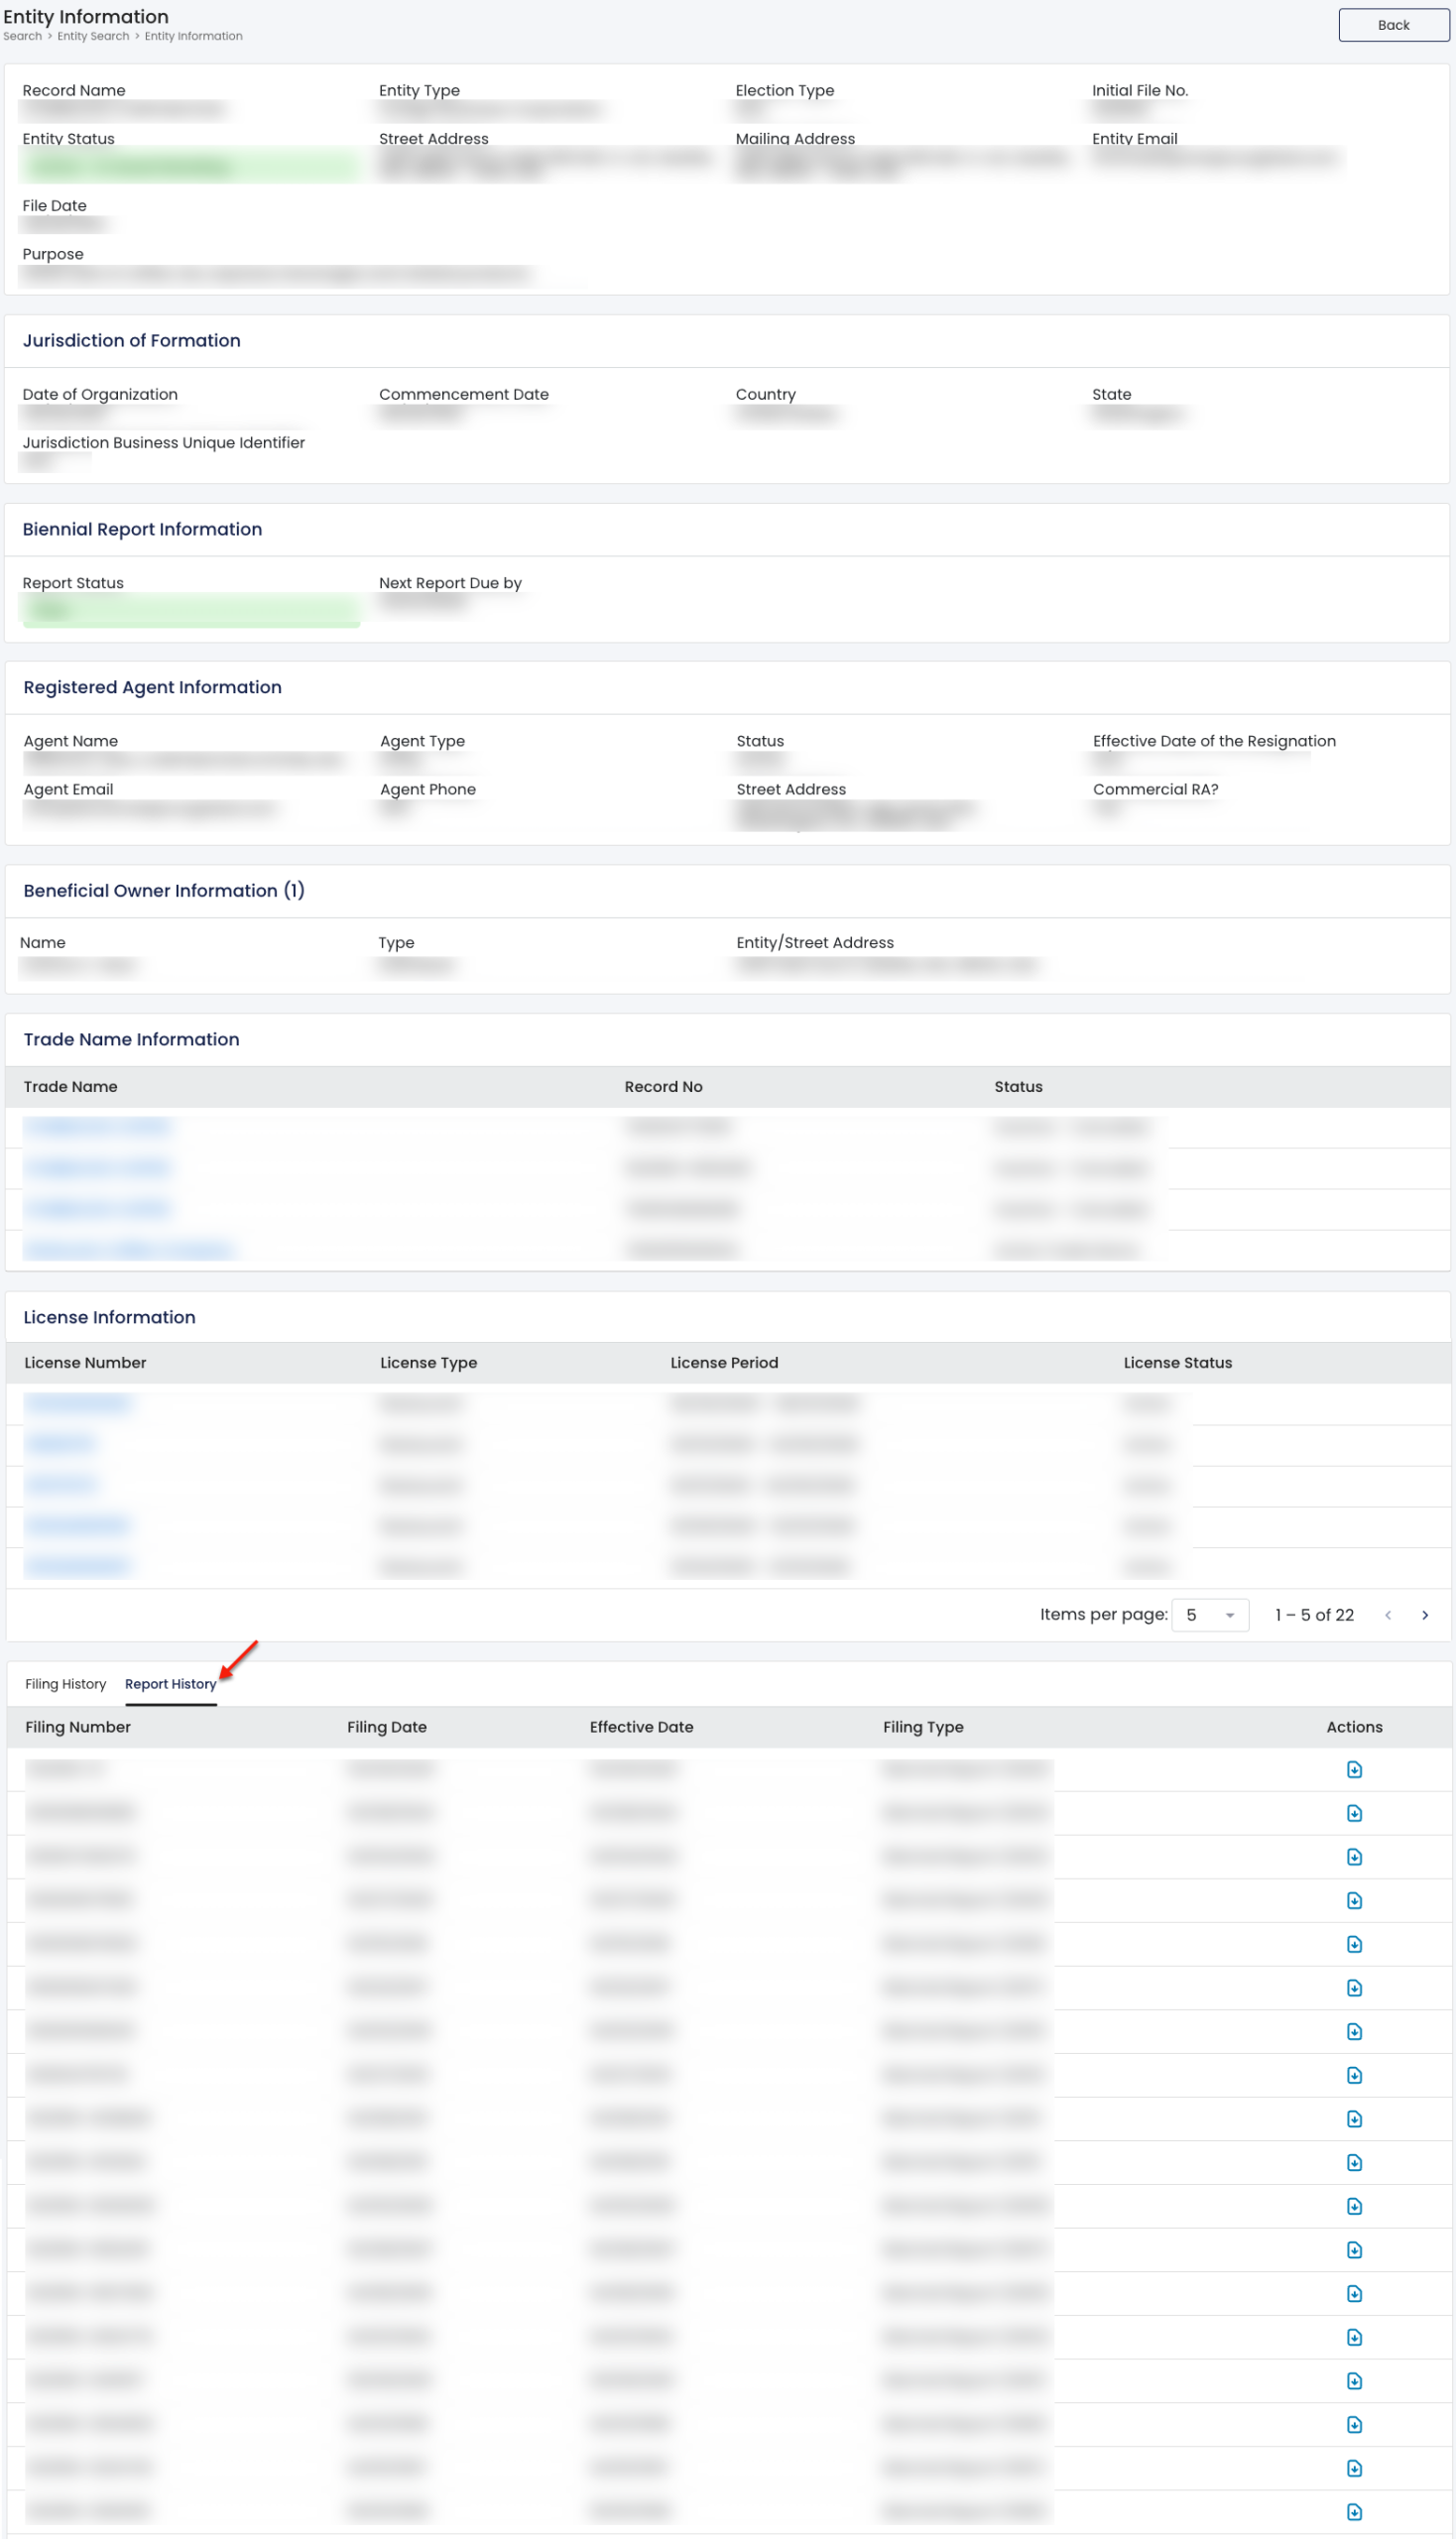Open the Items per page dropdown
The height and width of the screenshot is (2539, 1456).
pos(1210,1615)
